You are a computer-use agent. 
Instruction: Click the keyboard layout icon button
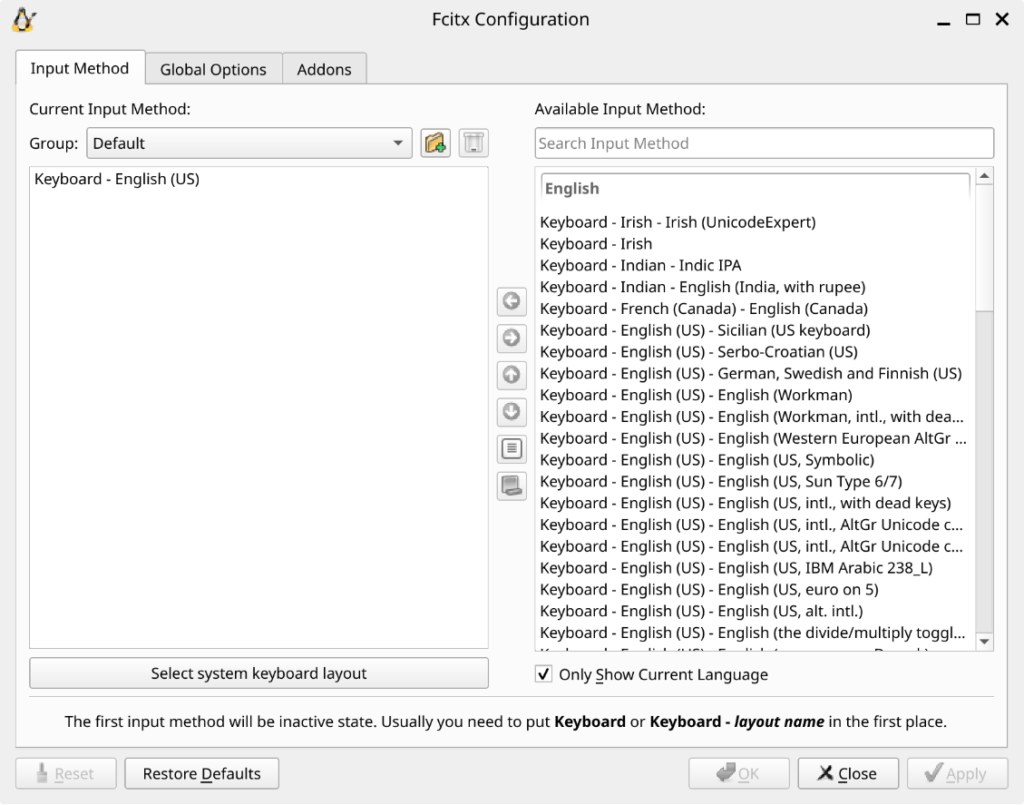511,486
